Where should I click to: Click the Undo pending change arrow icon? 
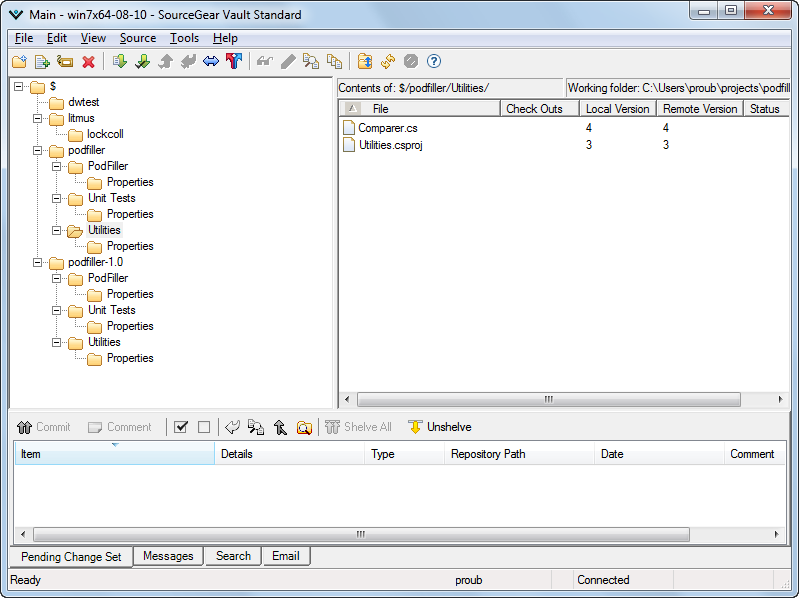click(x=232, y=427)
